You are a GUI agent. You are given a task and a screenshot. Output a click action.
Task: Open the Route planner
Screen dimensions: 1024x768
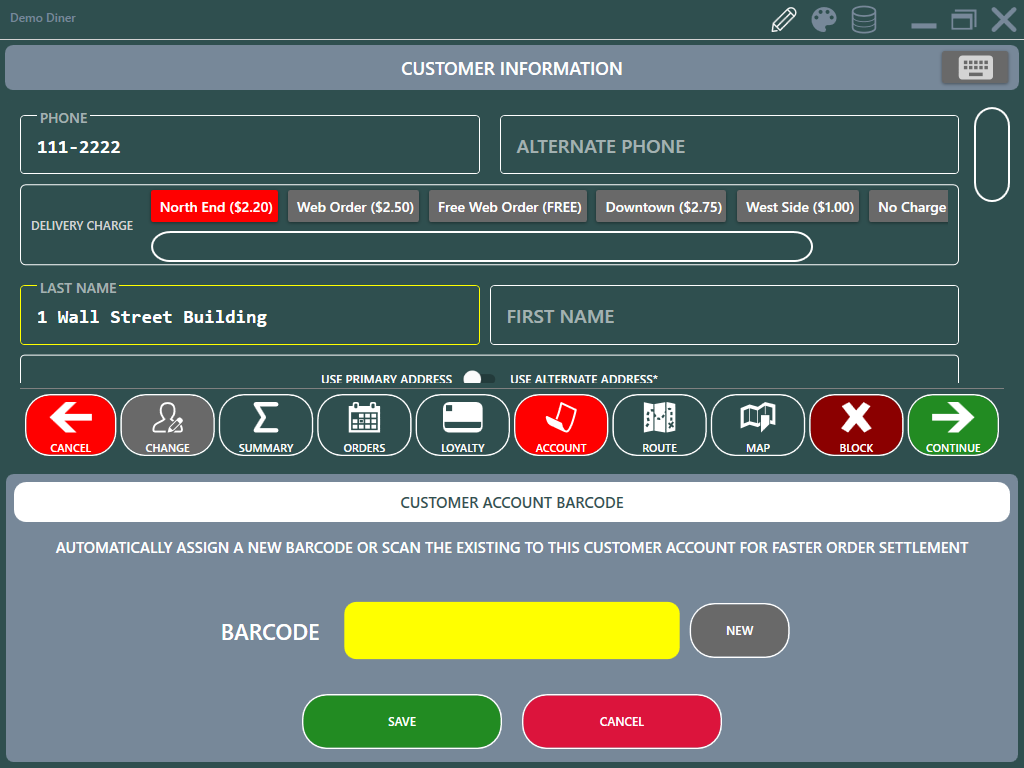[x=659, y=426]
